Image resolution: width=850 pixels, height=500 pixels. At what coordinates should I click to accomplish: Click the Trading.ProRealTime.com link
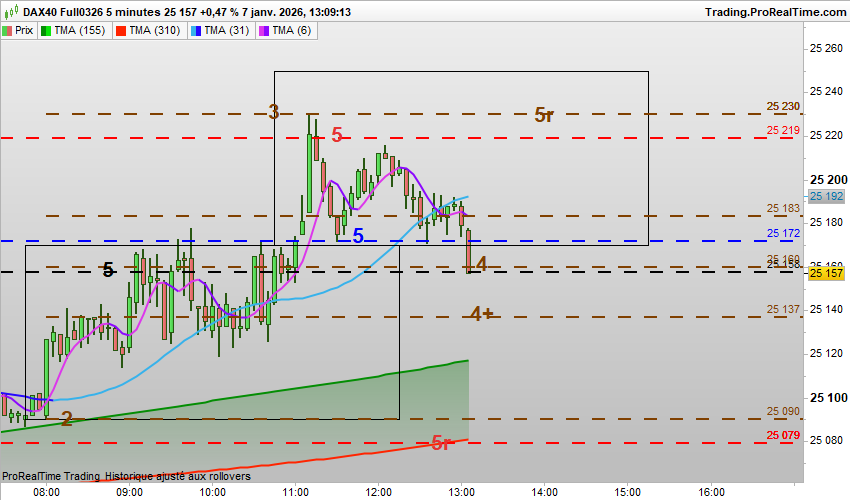click(x=775, y=12)
